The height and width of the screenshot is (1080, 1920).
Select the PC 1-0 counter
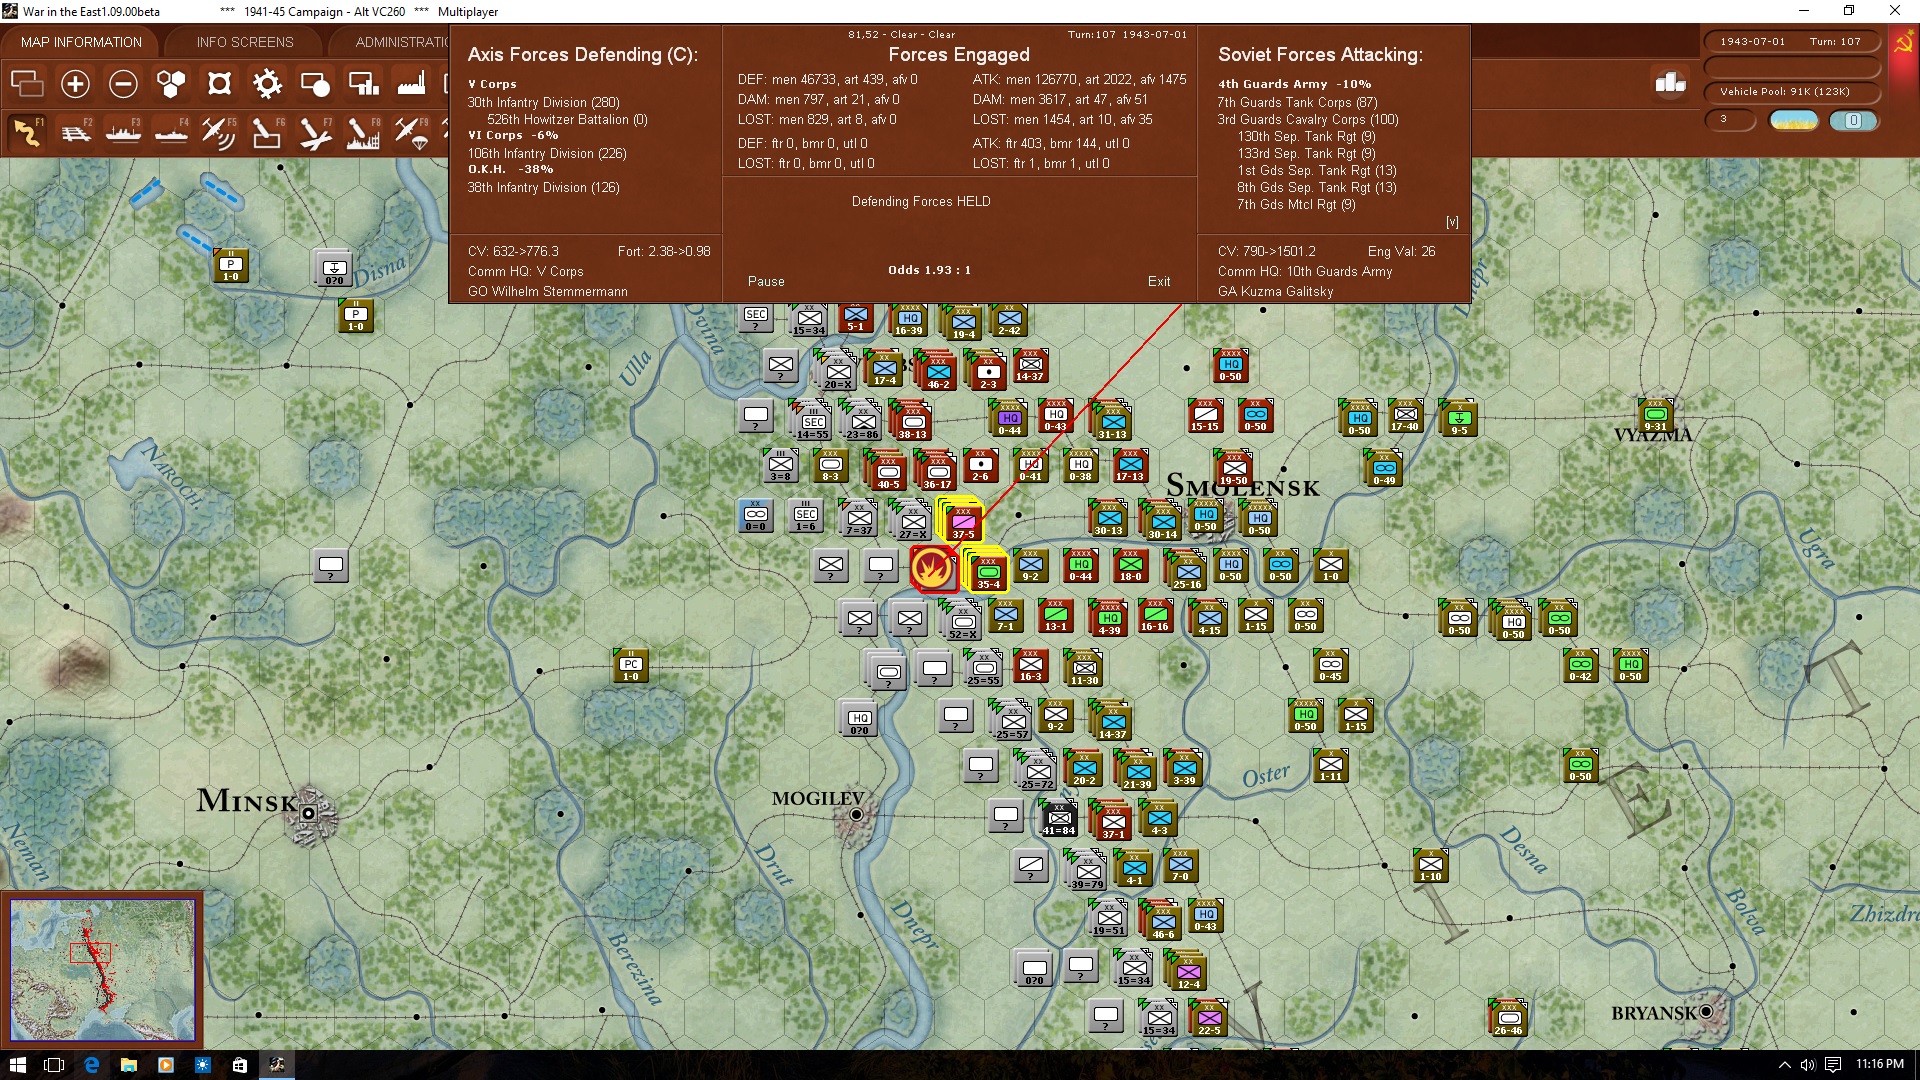click(x=631, y=666)
